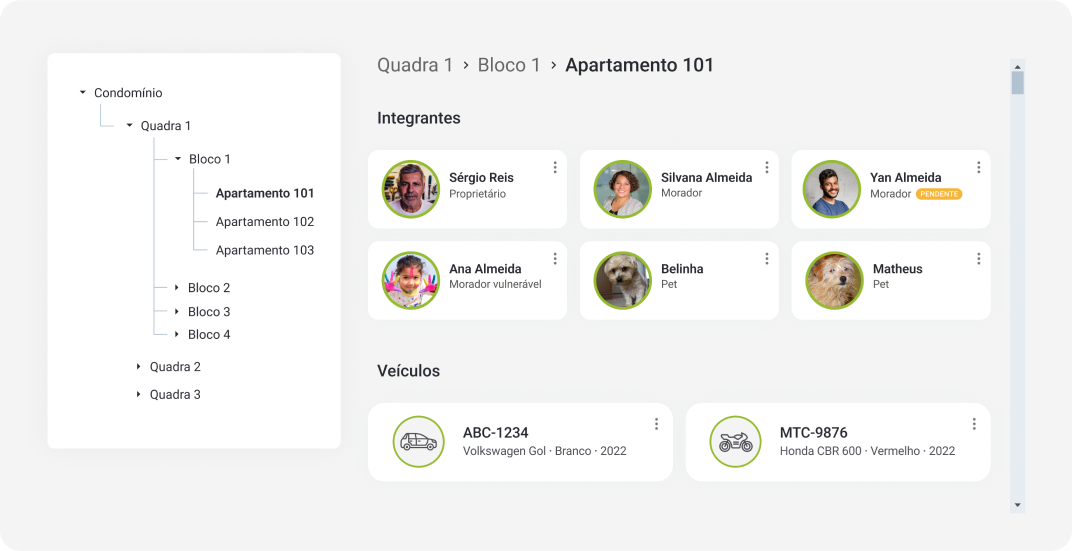Select Apartamento 103 in the tree
The width and height of the screenshot is (1072, 551).
[264, 250]
